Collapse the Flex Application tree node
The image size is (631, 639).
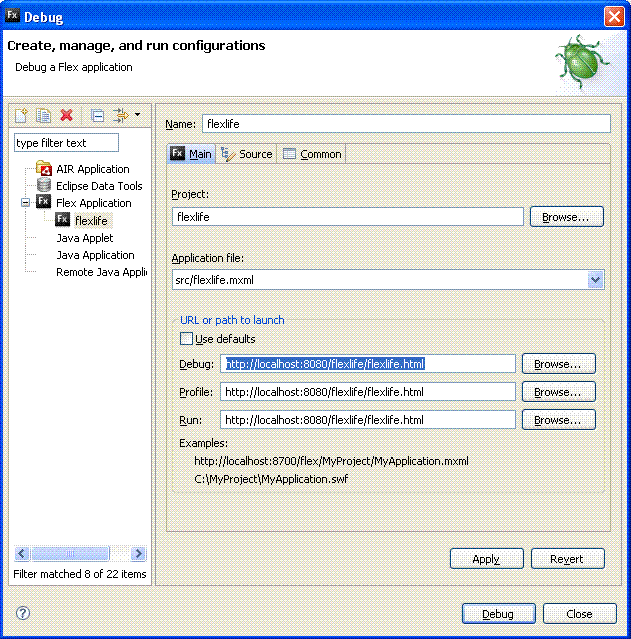click(25, 203)
